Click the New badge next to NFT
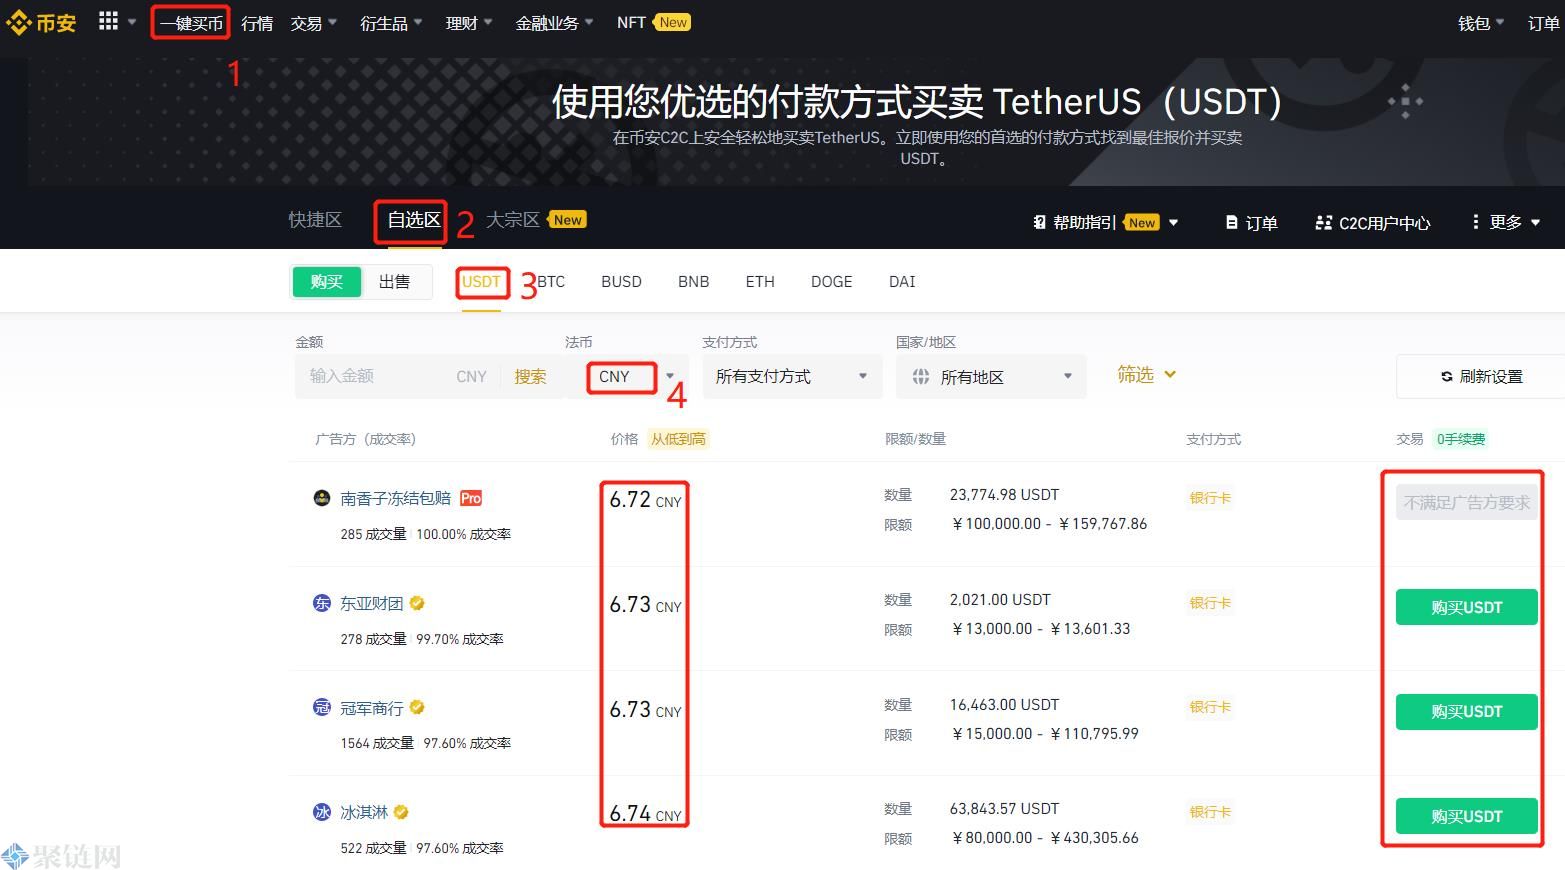The image size is (1565, 870). tap(673, 22)
